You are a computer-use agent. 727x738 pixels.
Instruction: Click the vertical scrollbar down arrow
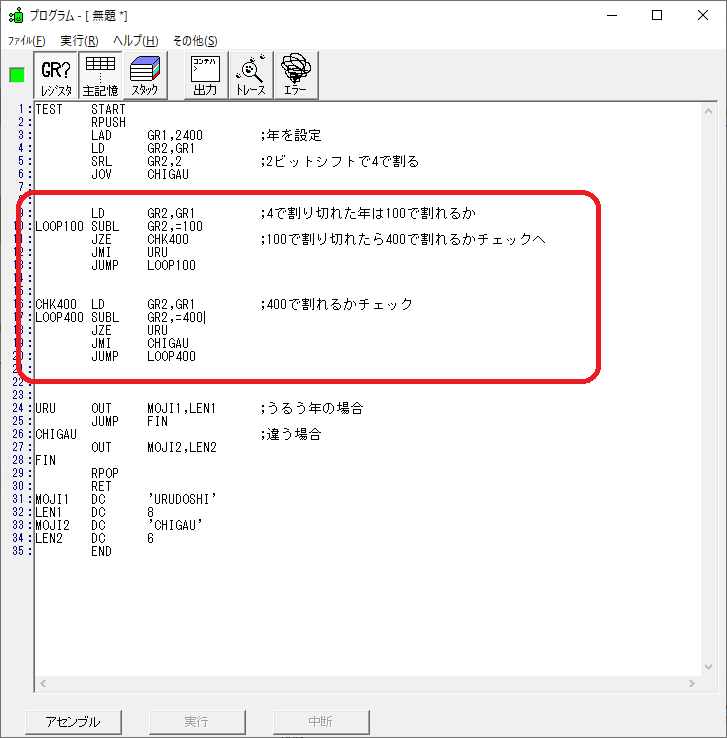(x=709, y=666)
